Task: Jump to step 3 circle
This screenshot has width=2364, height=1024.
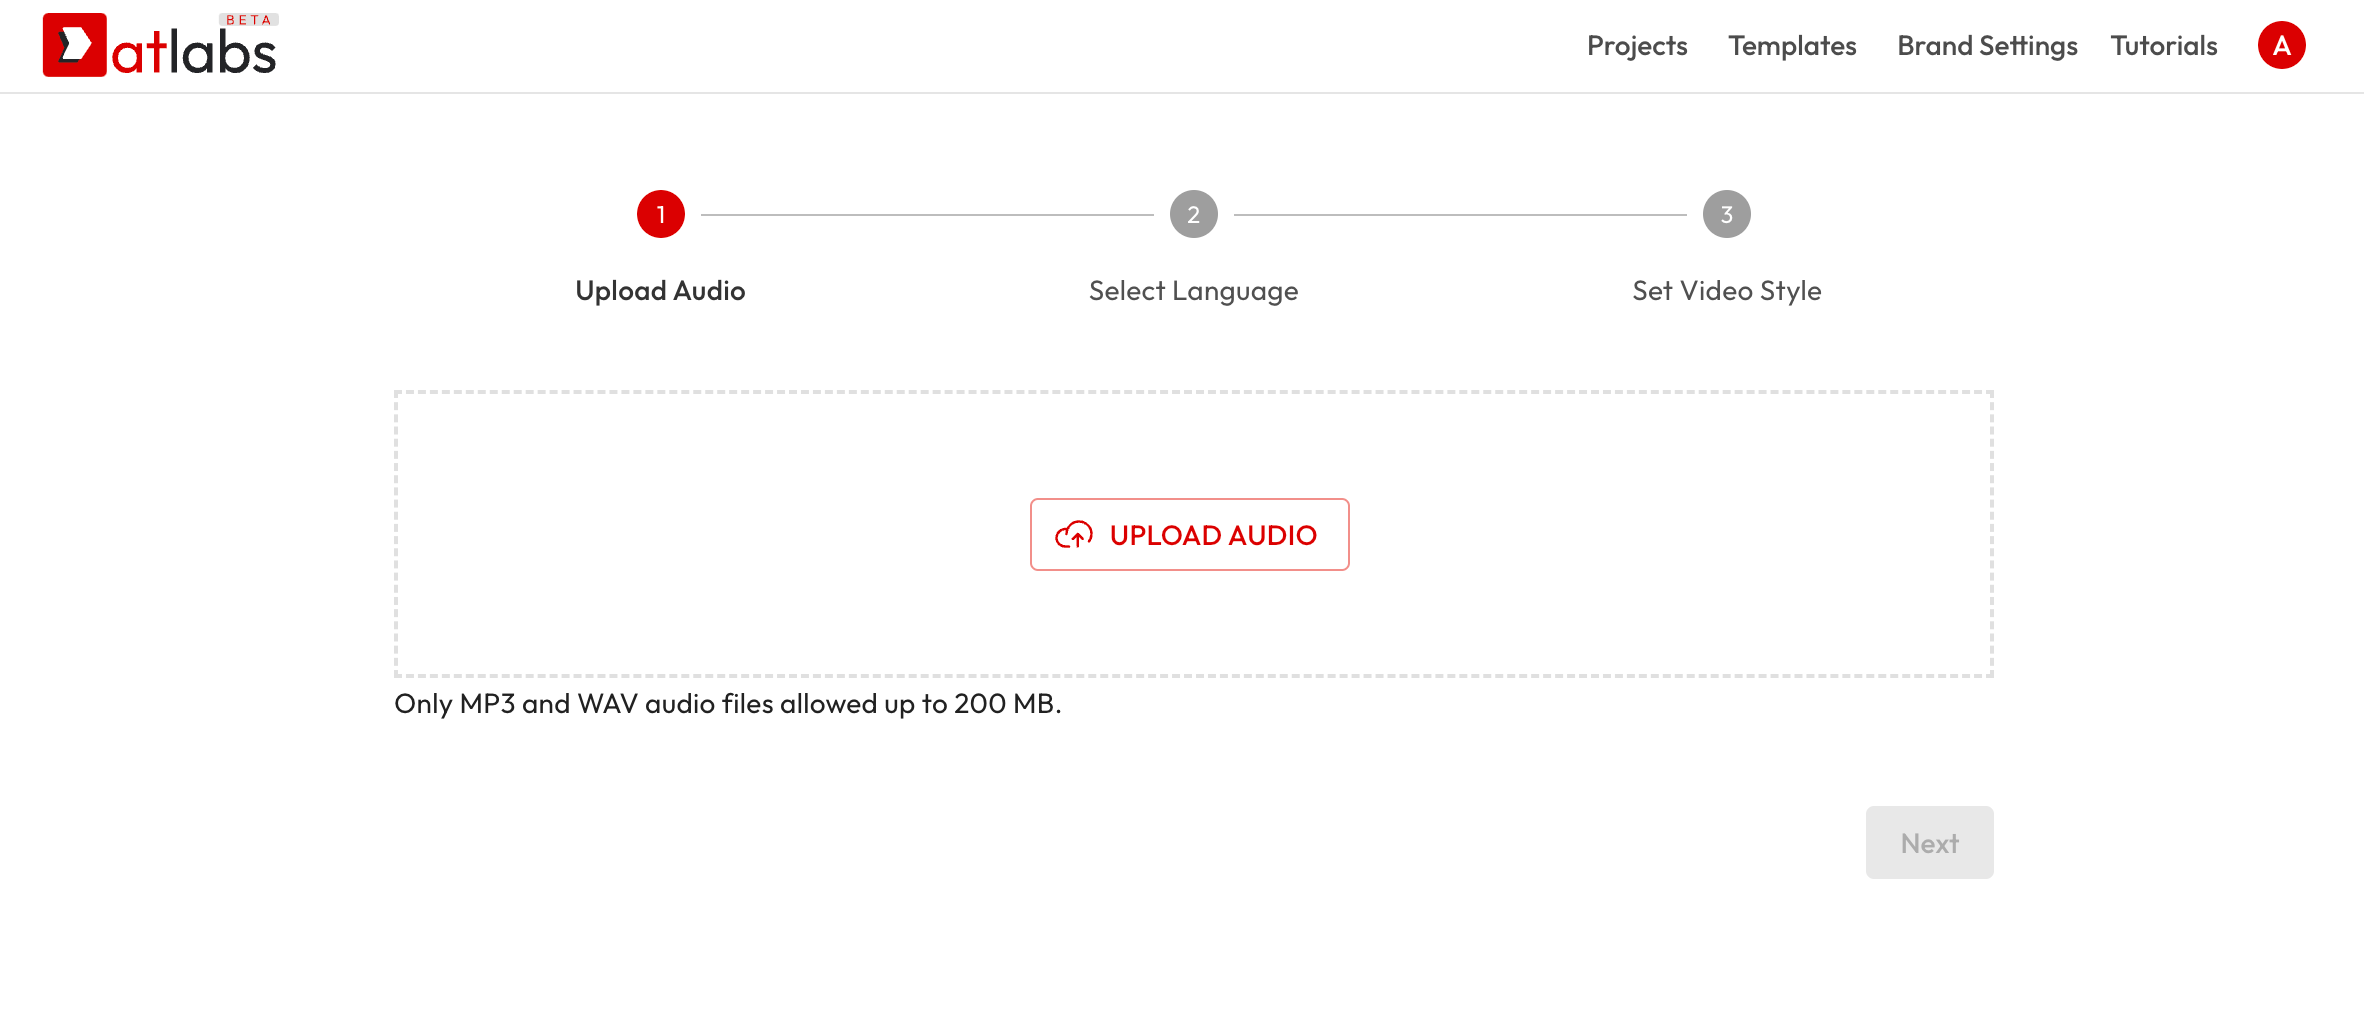Action: pos(1726,214)
